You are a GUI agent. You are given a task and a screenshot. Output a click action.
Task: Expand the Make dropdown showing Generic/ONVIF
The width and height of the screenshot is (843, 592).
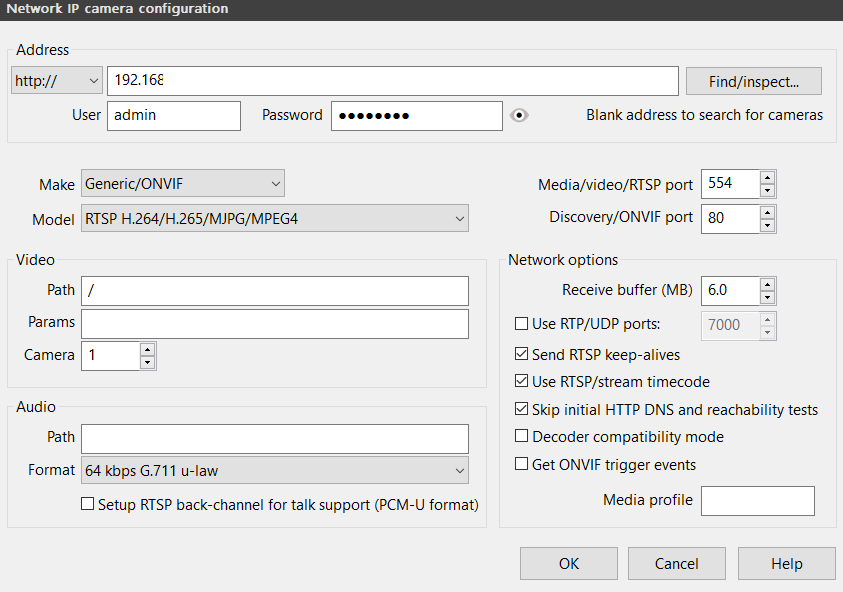click(182, 183)
